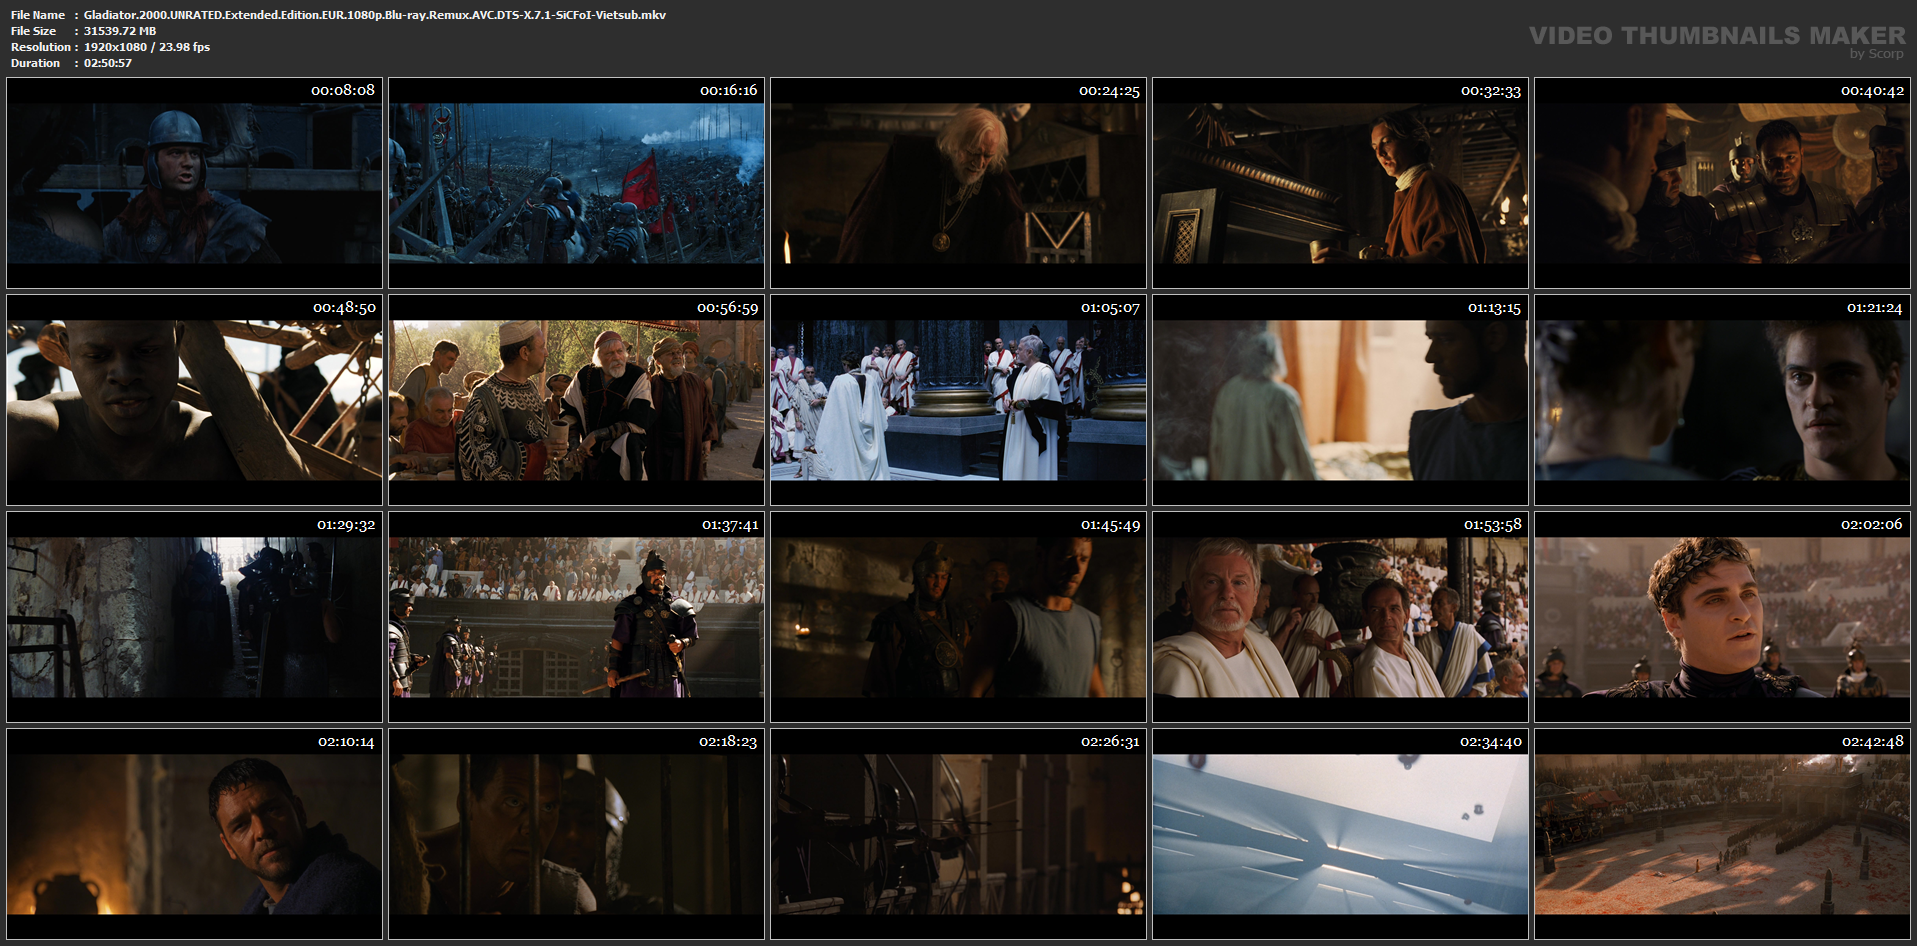Click the 01:29:32 dungeon thumbnail

point(194,617)
